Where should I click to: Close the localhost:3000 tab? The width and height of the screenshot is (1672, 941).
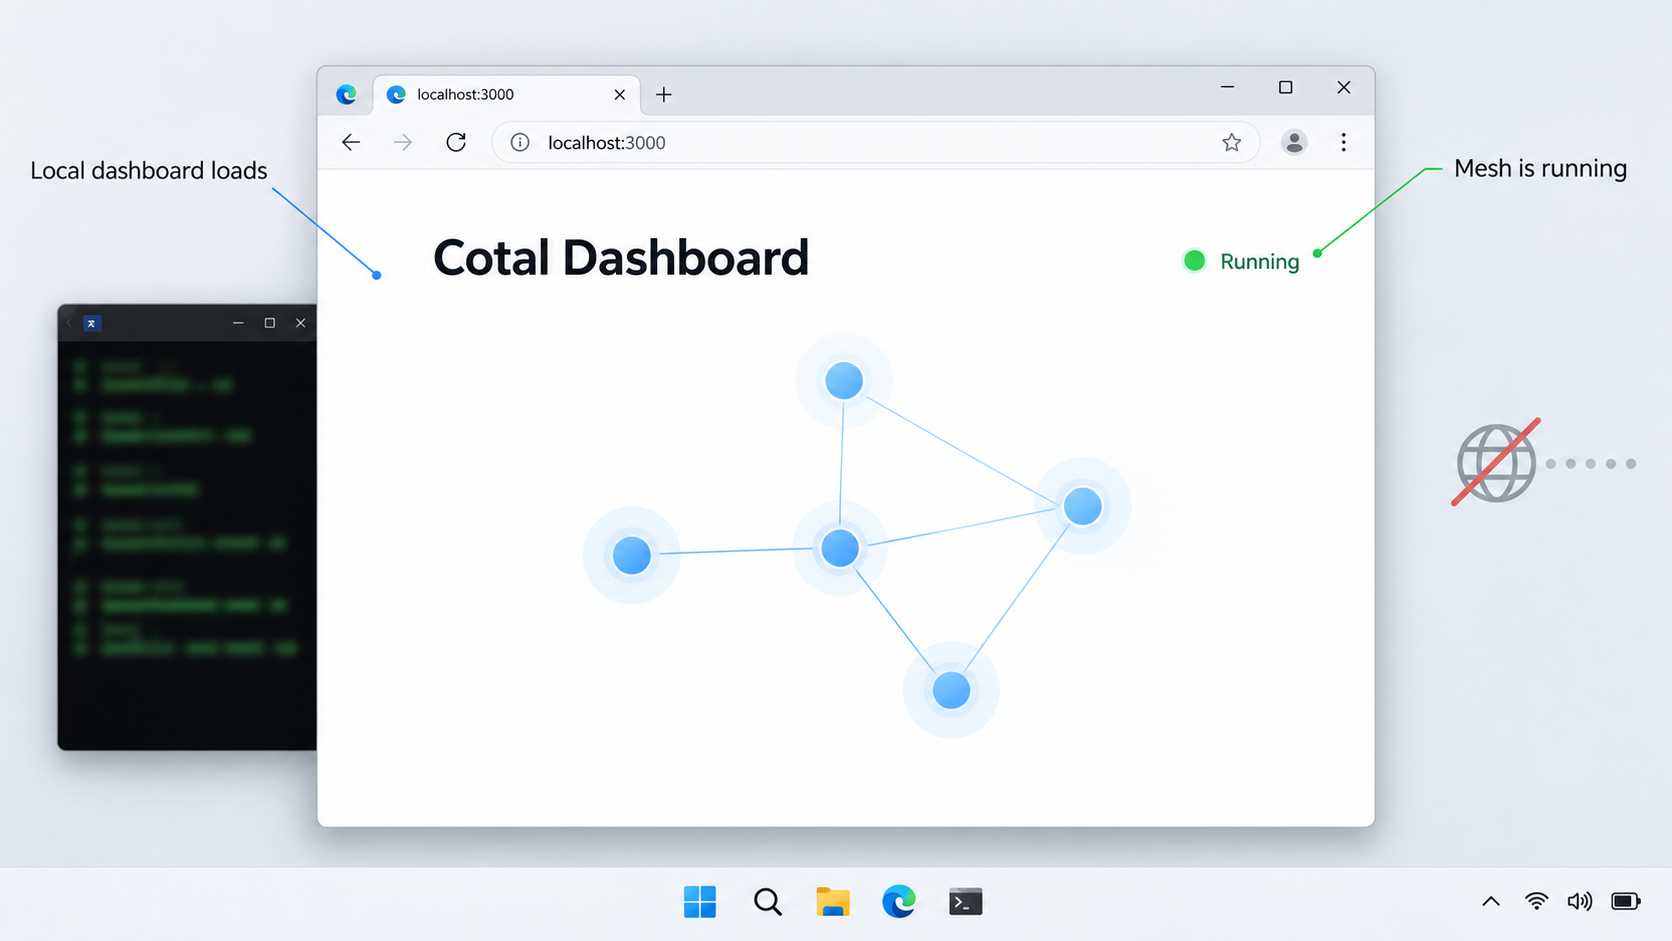[x=620, y=94]
